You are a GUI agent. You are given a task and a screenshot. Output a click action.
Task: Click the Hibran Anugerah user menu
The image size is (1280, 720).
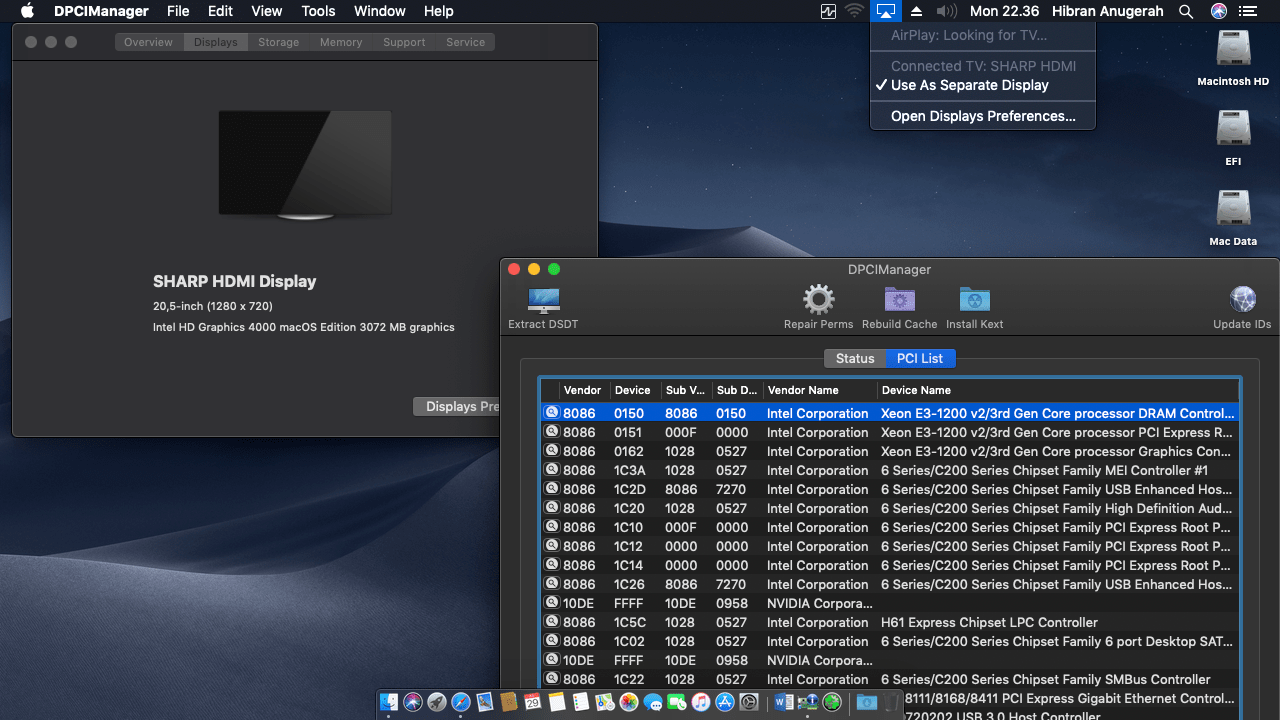click(x=1109, y=11)
